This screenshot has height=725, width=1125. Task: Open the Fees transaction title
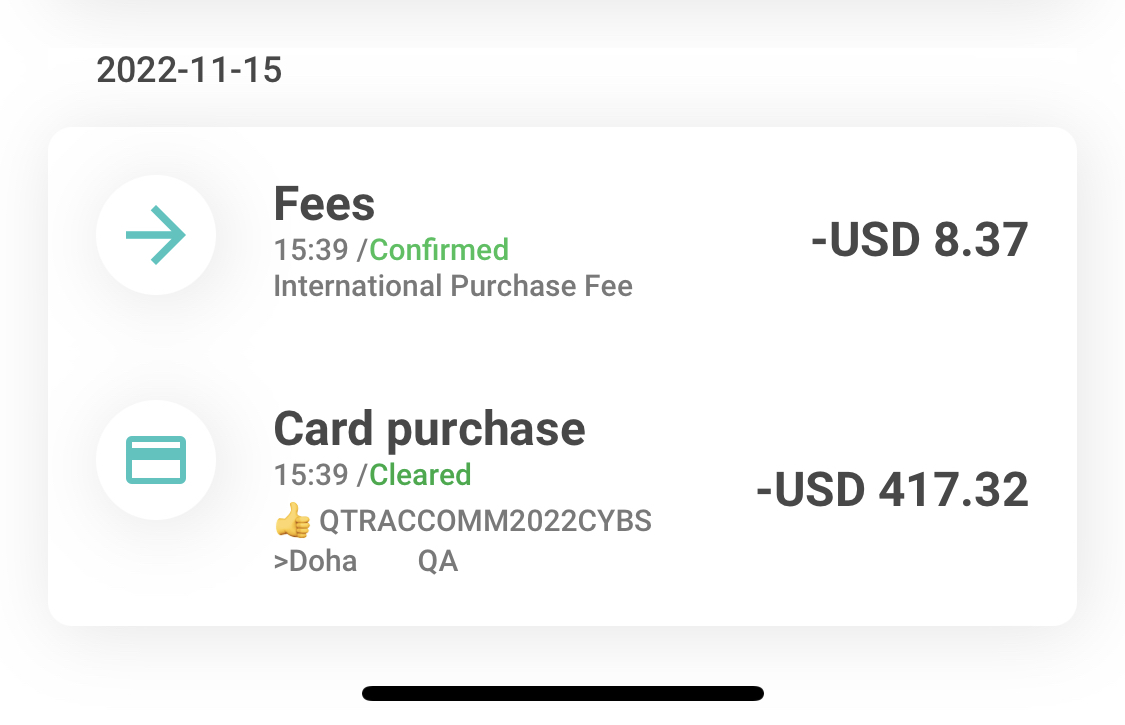coord(324,205)
